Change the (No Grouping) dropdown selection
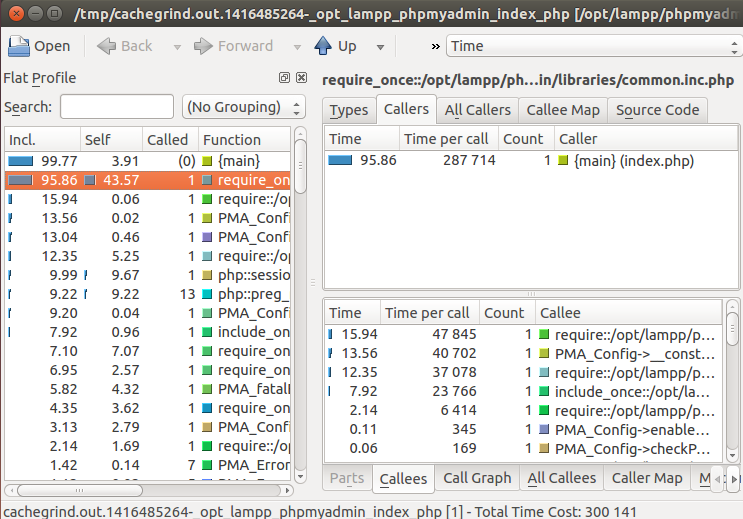743x519 pixels. click(244, 107)
